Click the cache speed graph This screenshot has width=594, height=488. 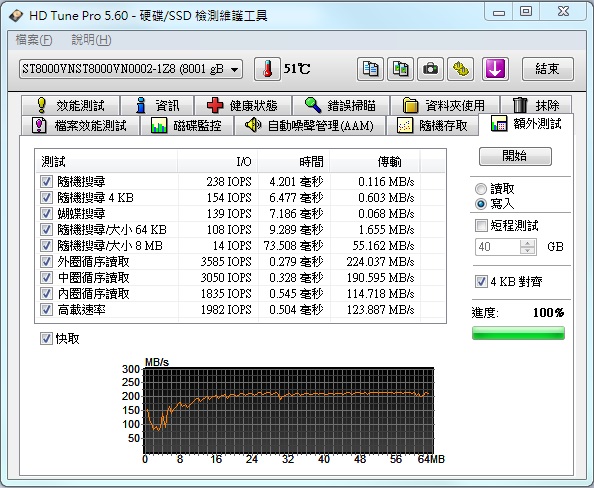pos(289,410)
